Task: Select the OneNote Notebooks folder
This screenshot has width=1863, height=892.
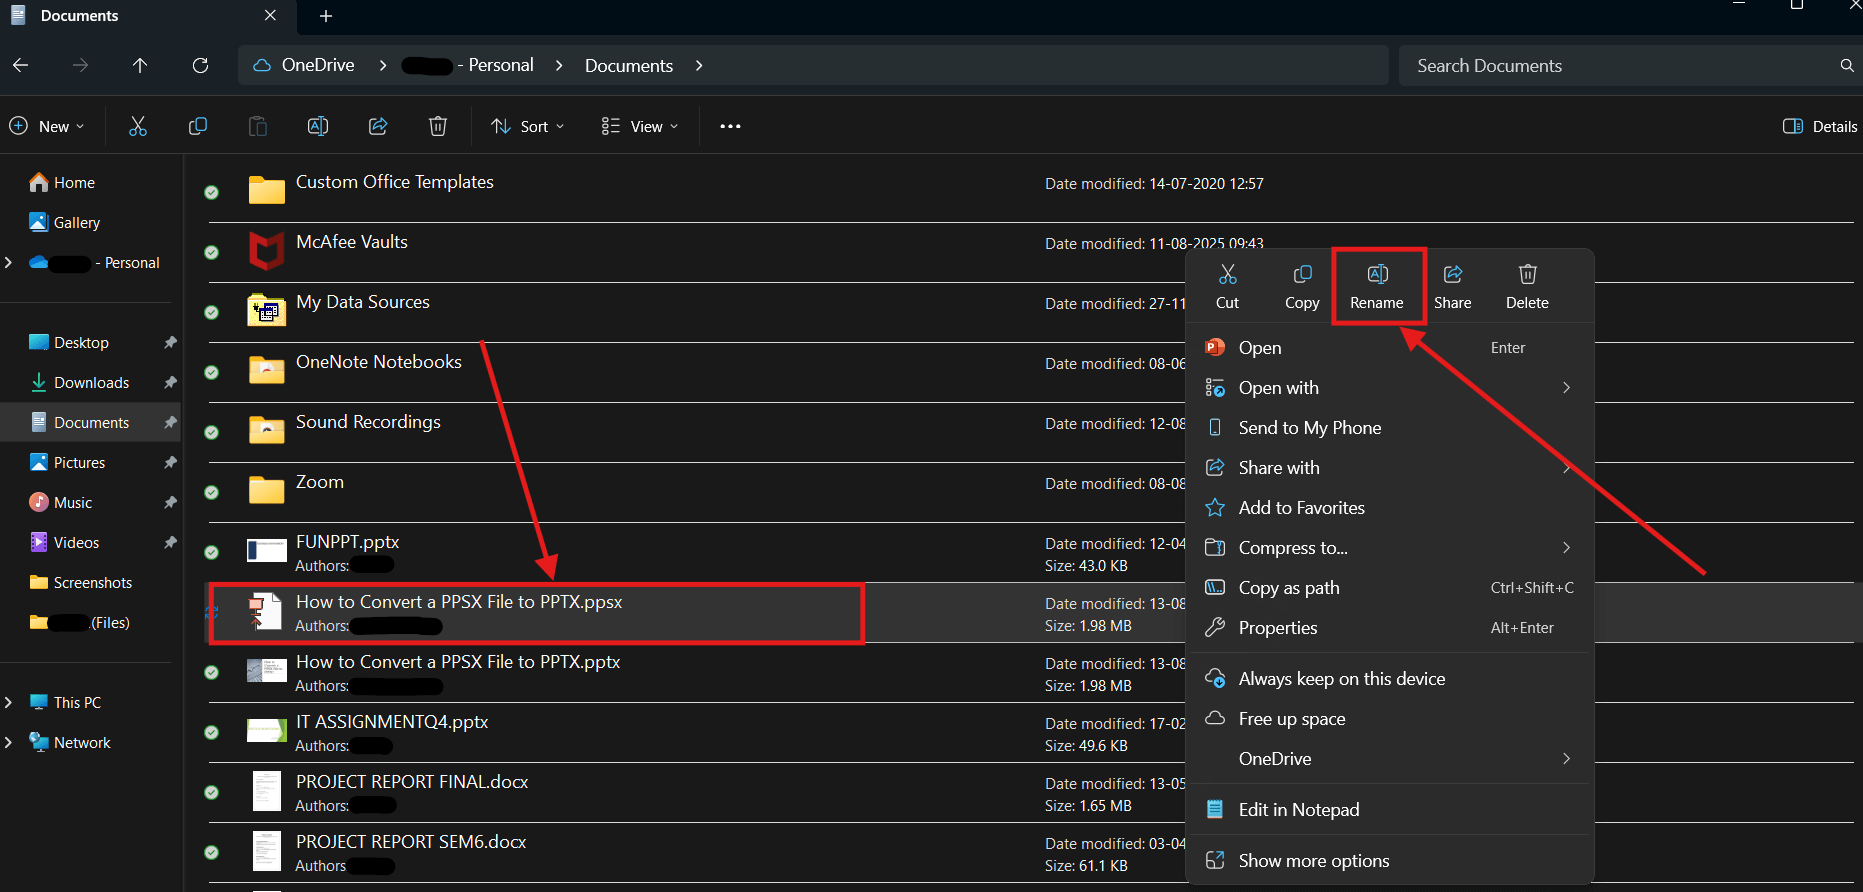Action: tap(379, 362)
